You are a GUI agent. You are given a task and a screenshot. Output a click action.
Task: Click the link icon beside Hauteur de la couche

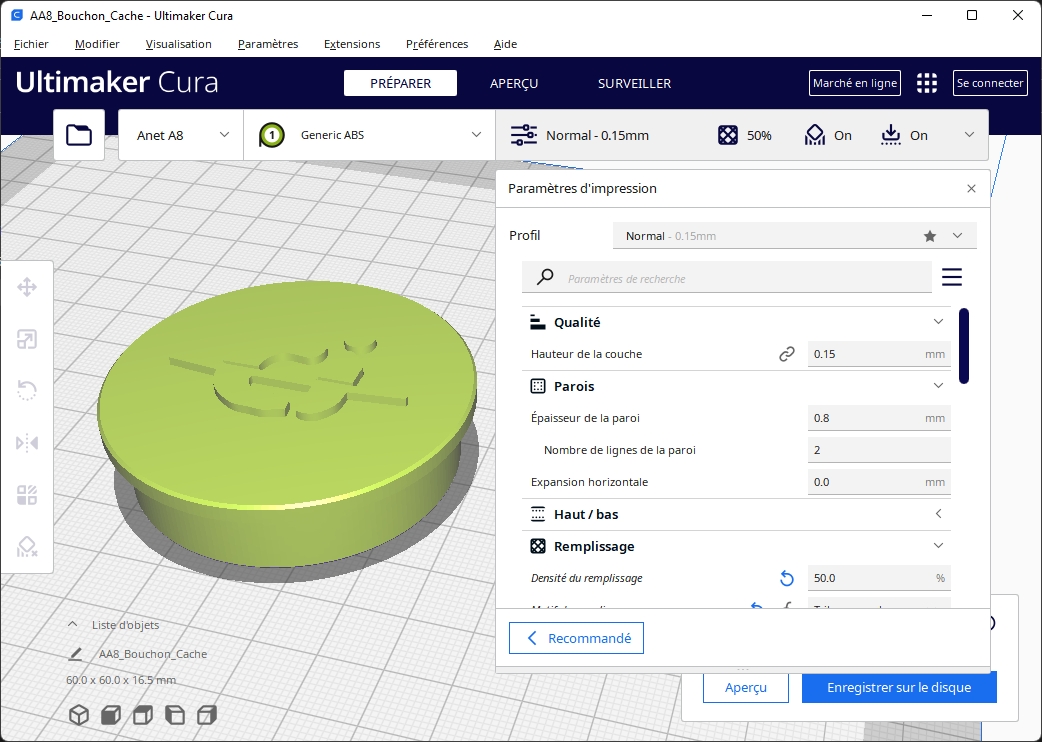(x=786, y=354)
